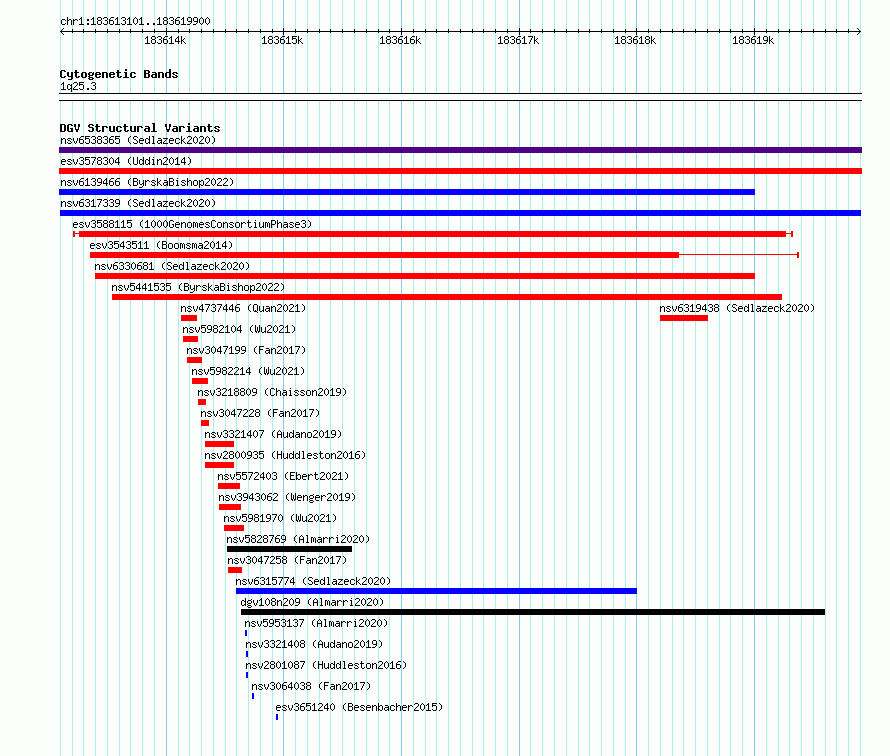Click the DGV Structural Variants track title
The width and height of the screenshot is (890, 756).
pos(140,128)
